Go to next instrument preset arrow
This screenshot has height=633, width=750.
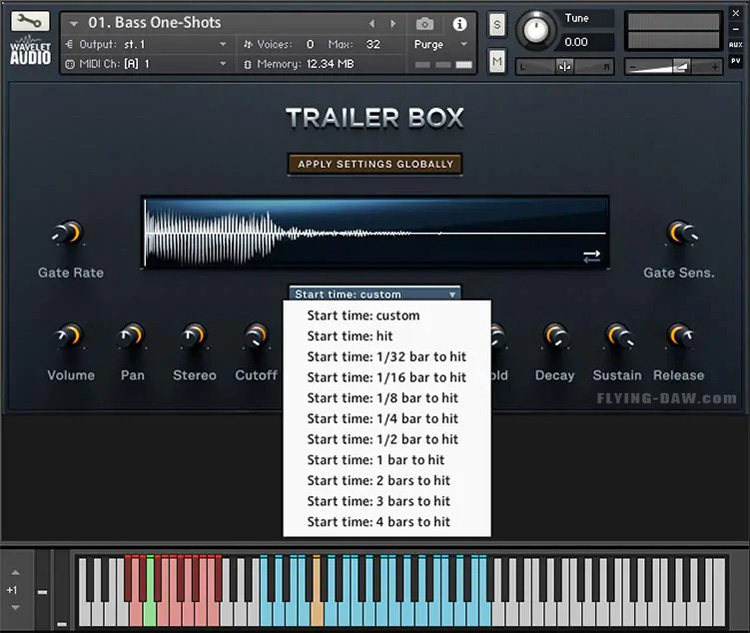tap(393, 23)
